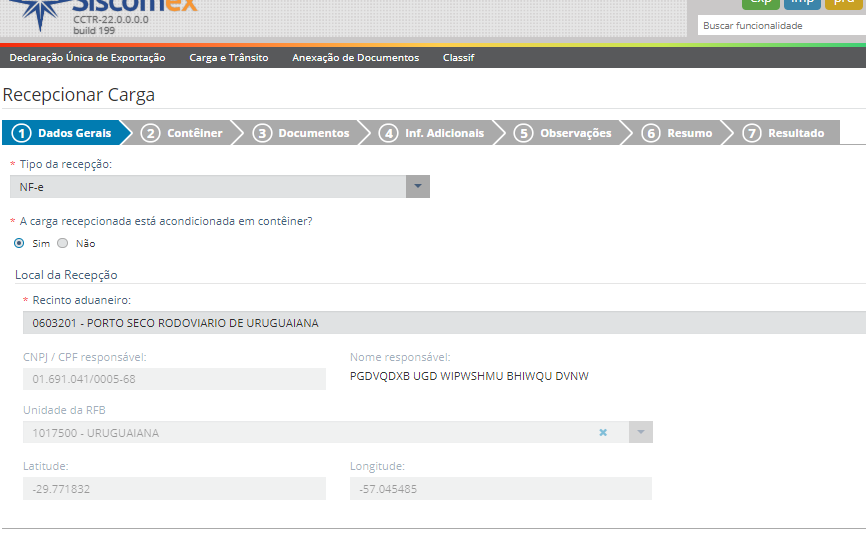Image resolution: width=866 pixels, height=544 pixels.
Task: Go to step 5 Observações
Action: pyautogui.click(x=562, y=133)
